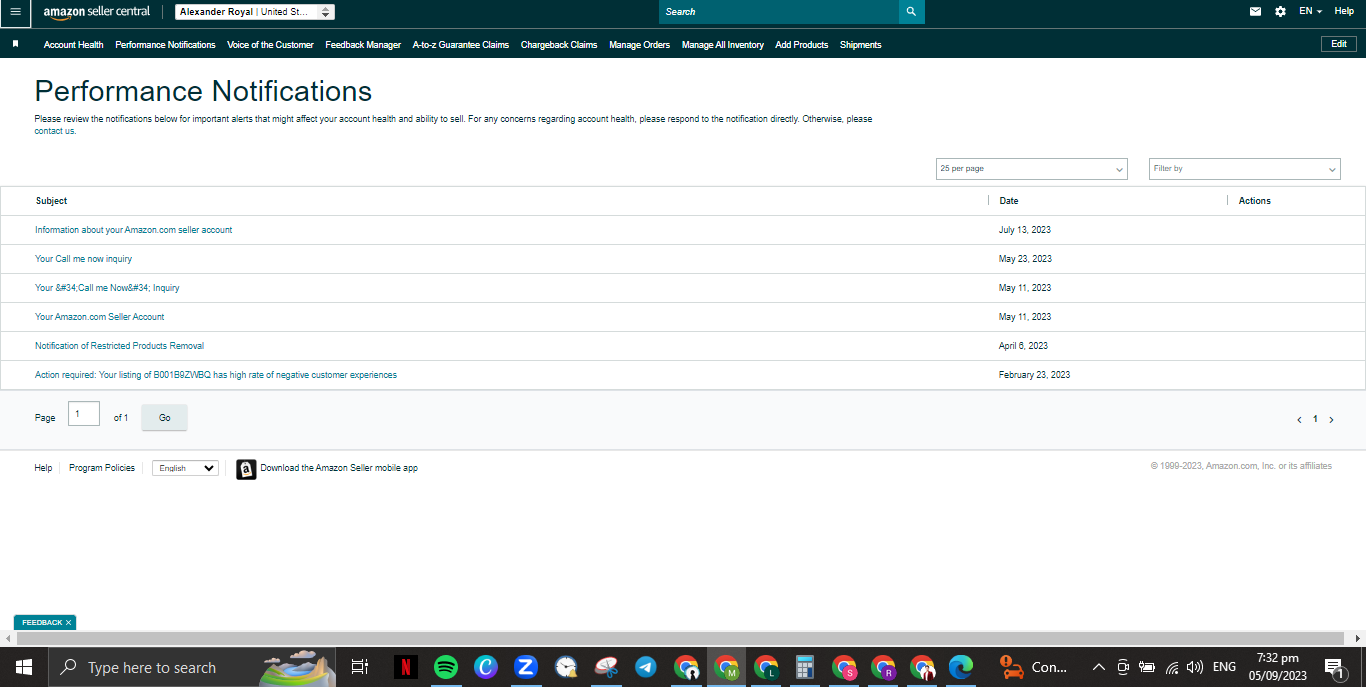Open Netflix from the taskbar
This screenshot has width=1366, height=687.
click(x=405, y=667)
